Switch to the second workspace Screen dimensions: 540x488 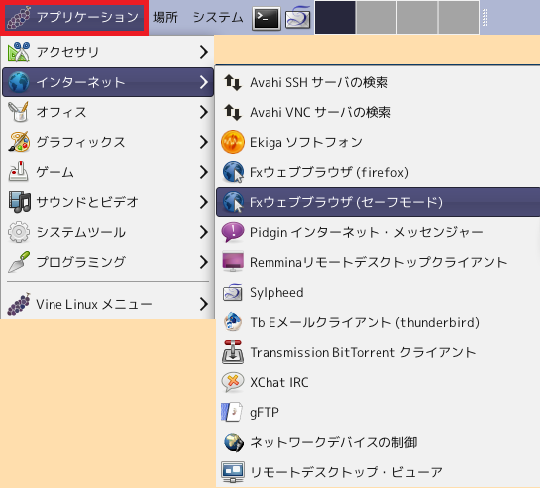click(376, 18)
